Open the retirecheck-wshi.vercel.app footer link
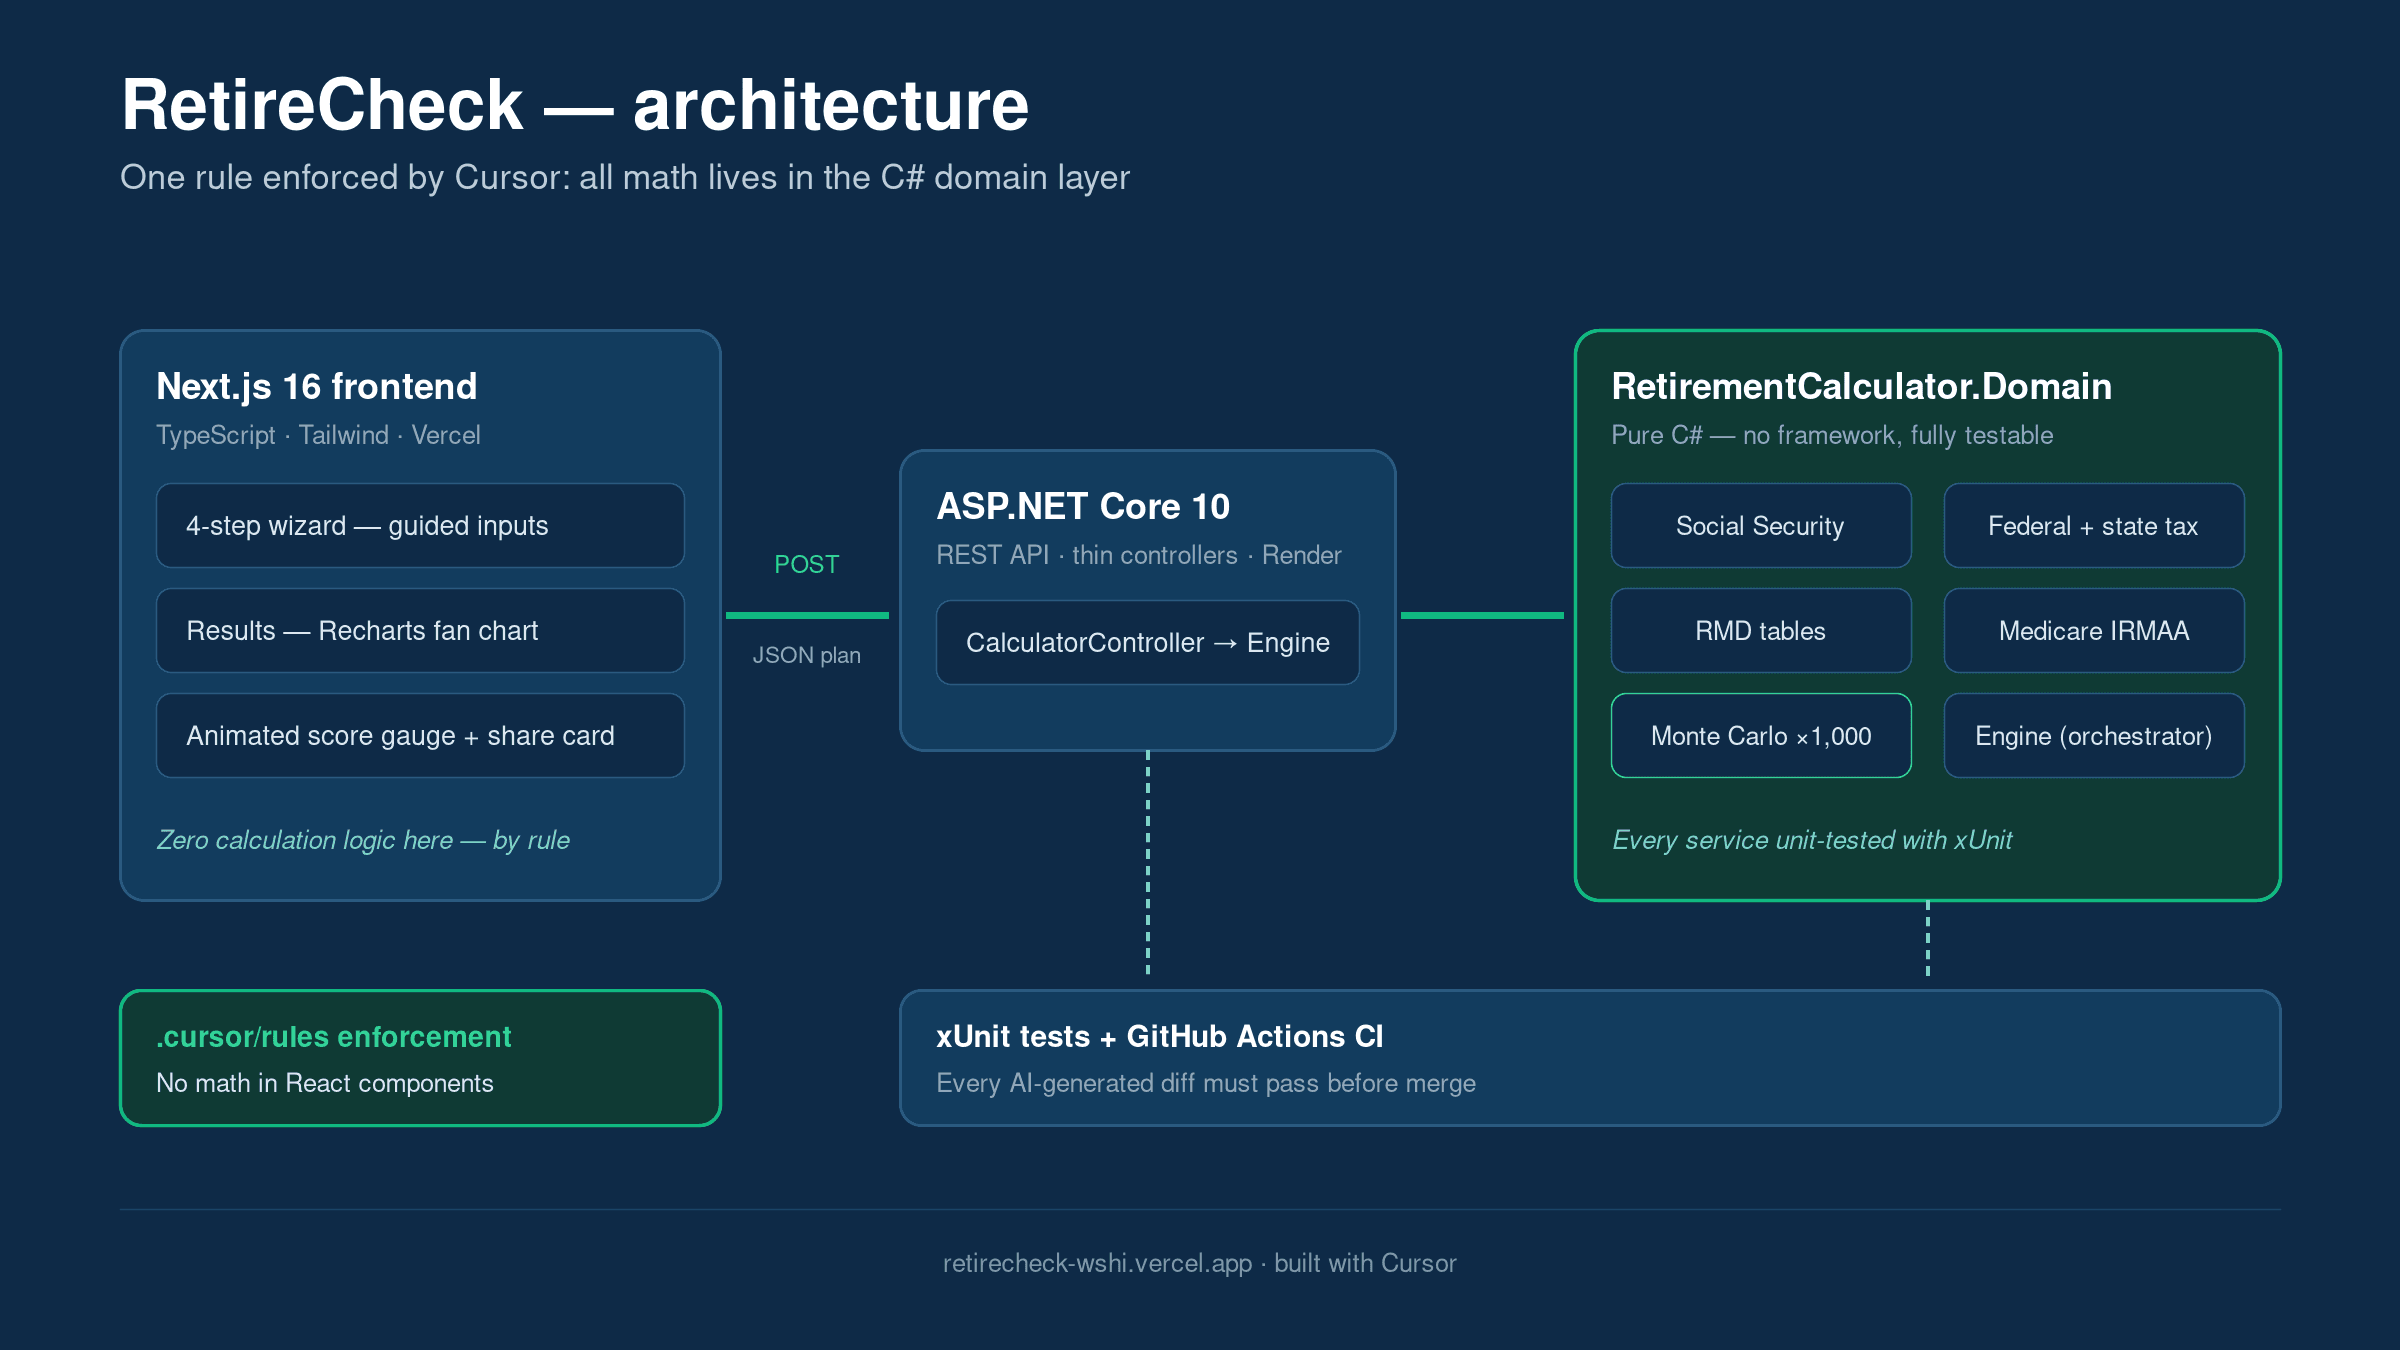This screenshot has height=1350, width=2400. tap(1097, 1263)
